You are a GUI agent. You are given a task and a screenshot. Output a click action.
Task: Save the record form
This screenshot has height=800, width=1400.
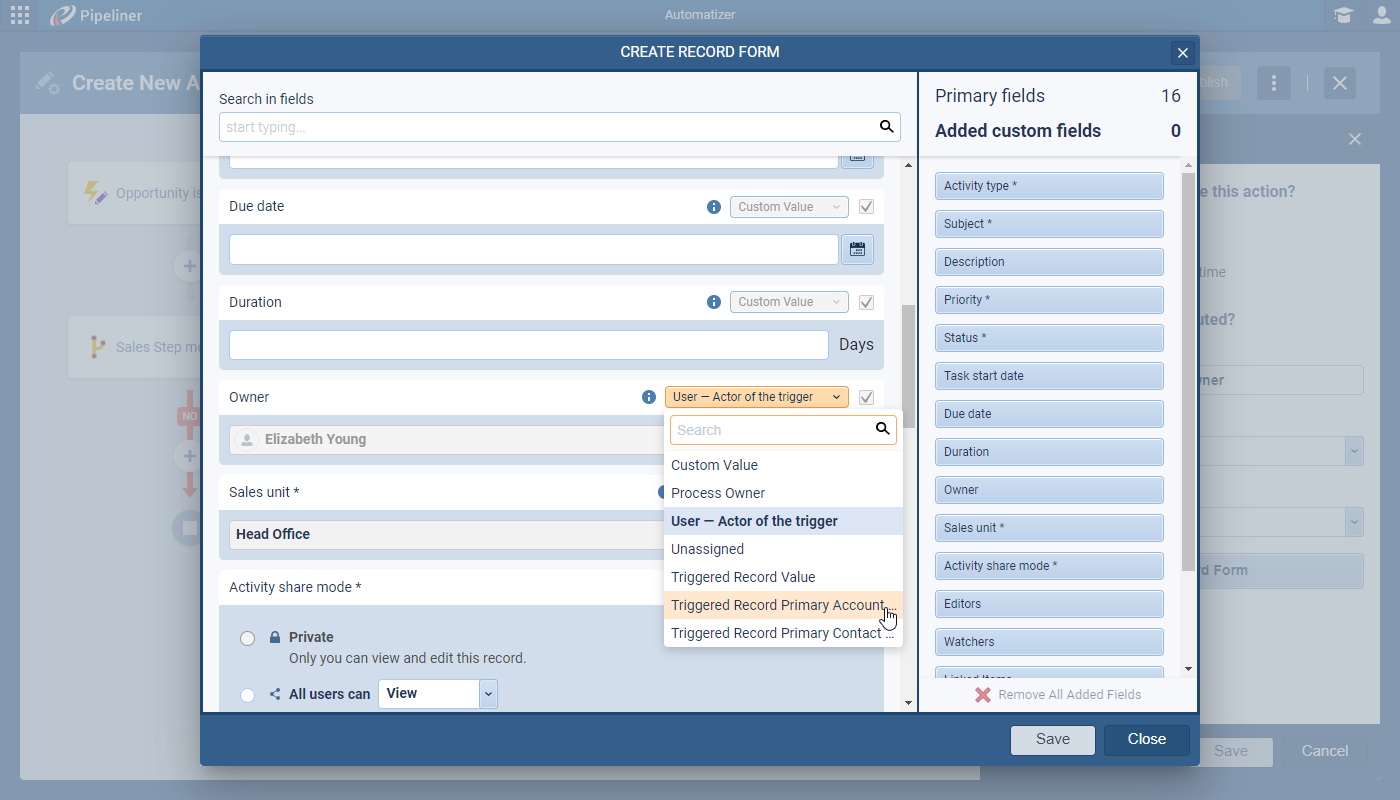point(1052,739)
